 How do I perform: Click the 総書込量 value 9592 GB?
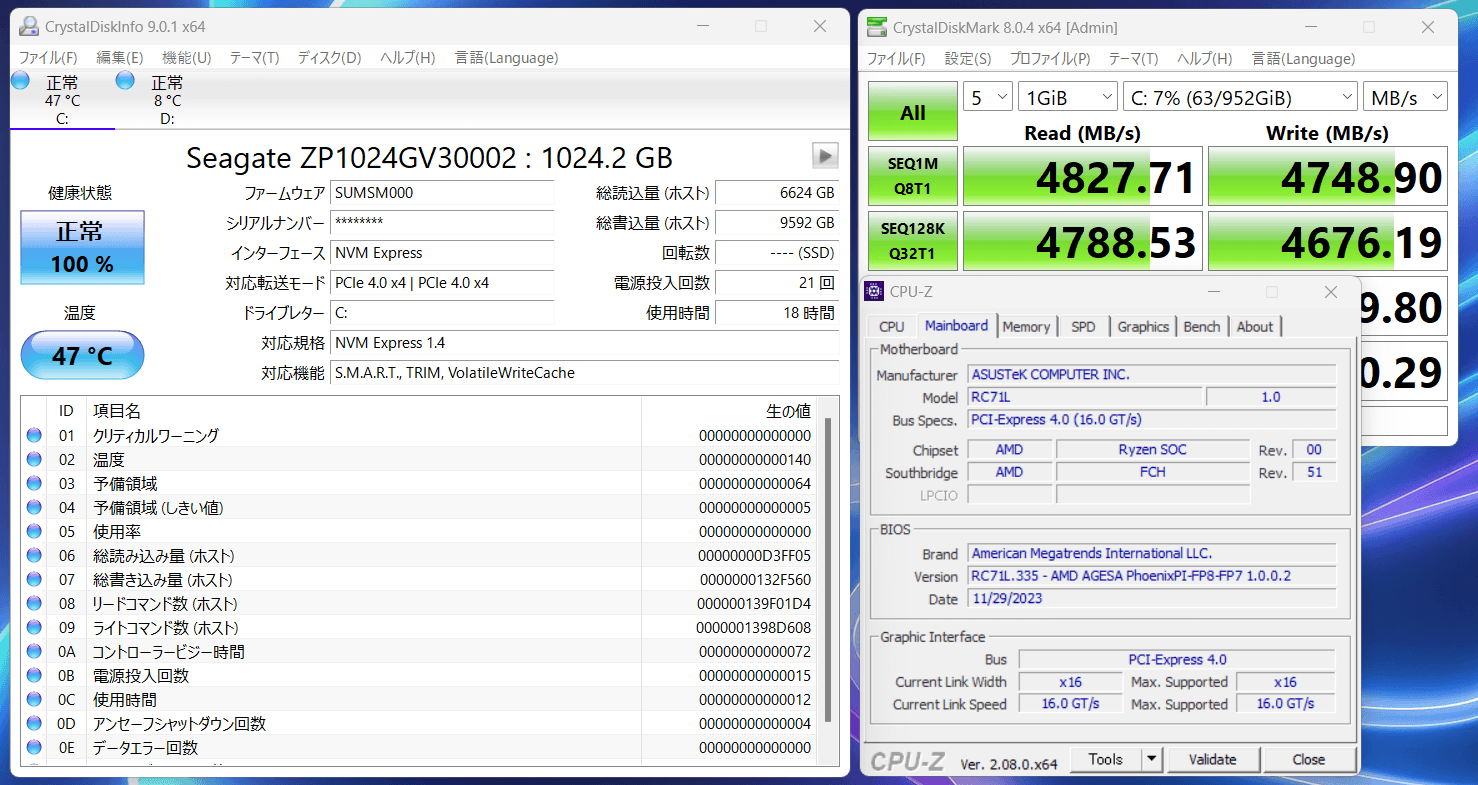click(x=777, y=222)
